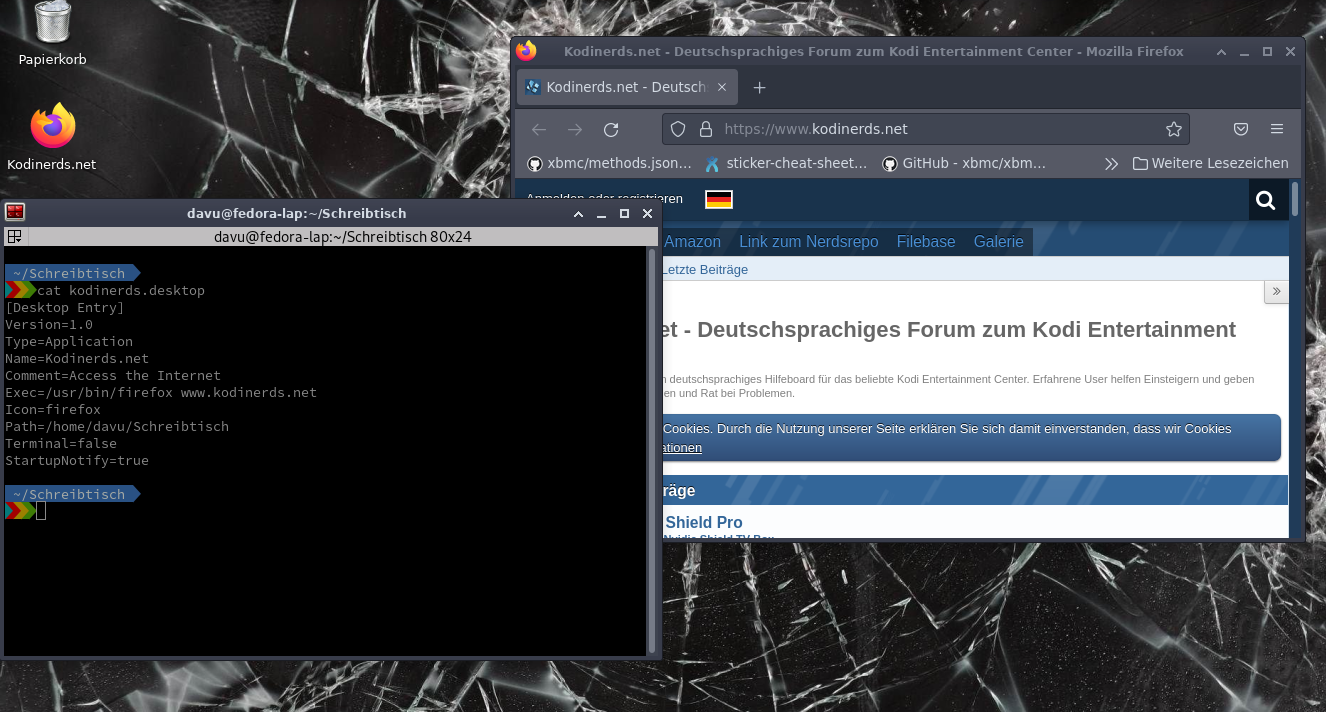Open a new Firefox tab
The height and width of the screenshot is (712, 1326).
coord(759,87)
